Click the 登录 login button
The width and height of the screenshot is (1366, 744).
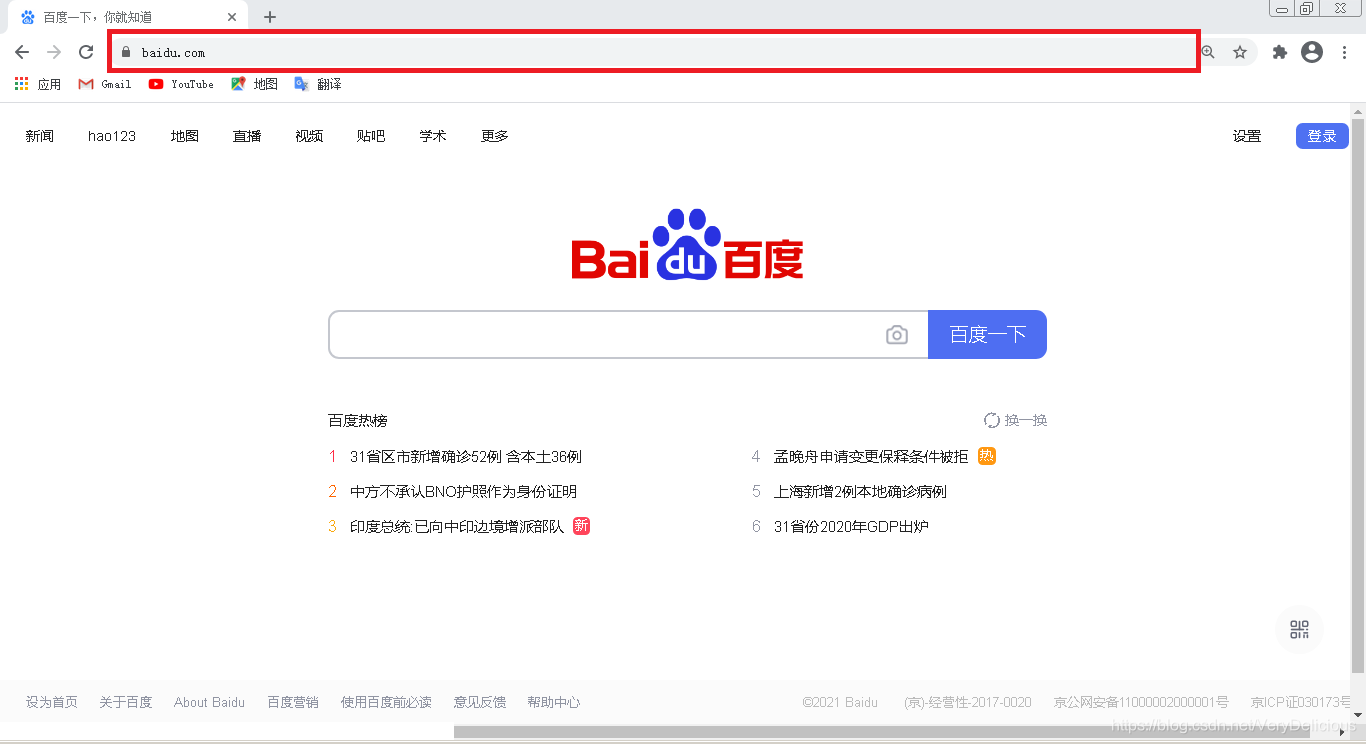[x=1322, y=136]
